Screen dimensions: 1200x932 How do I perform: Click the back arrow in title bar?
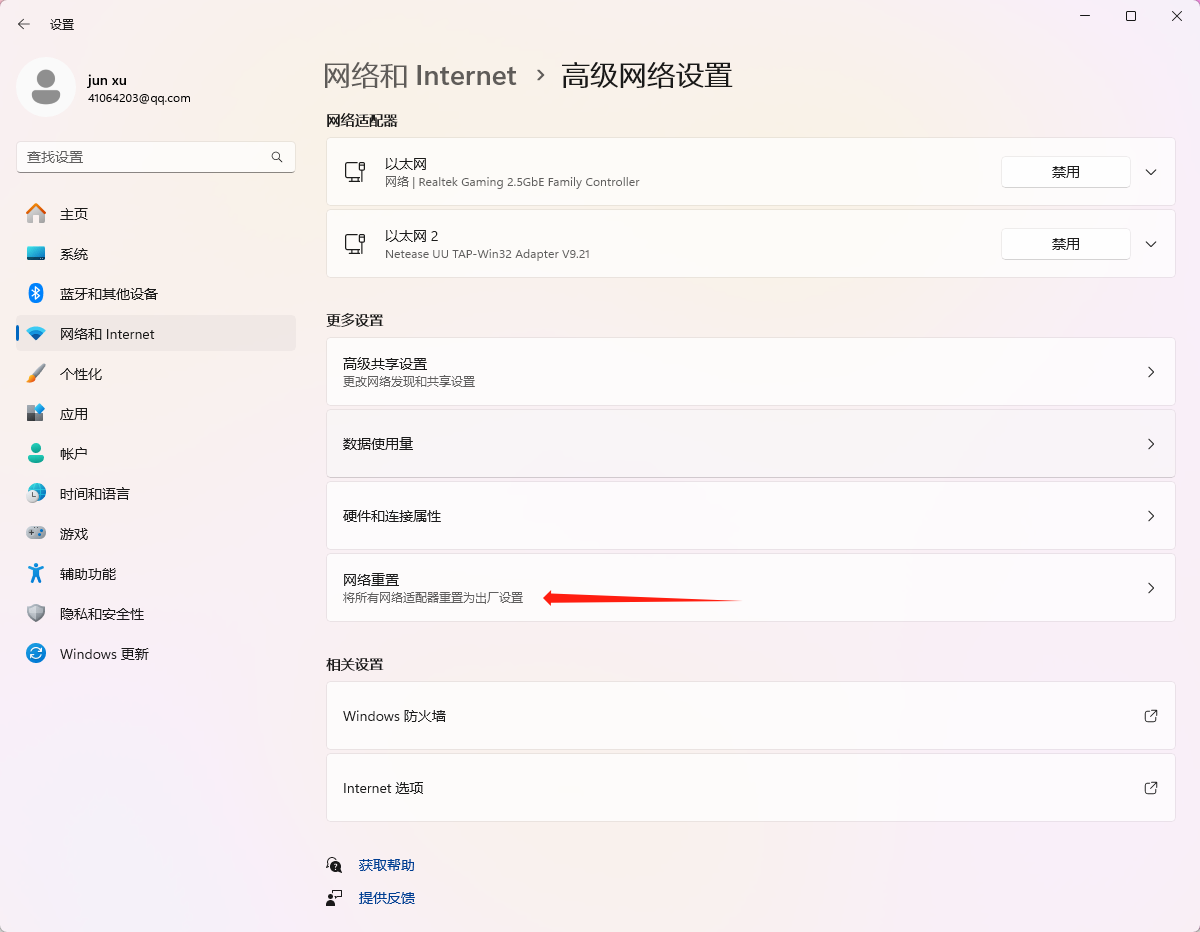coord(24,24)
